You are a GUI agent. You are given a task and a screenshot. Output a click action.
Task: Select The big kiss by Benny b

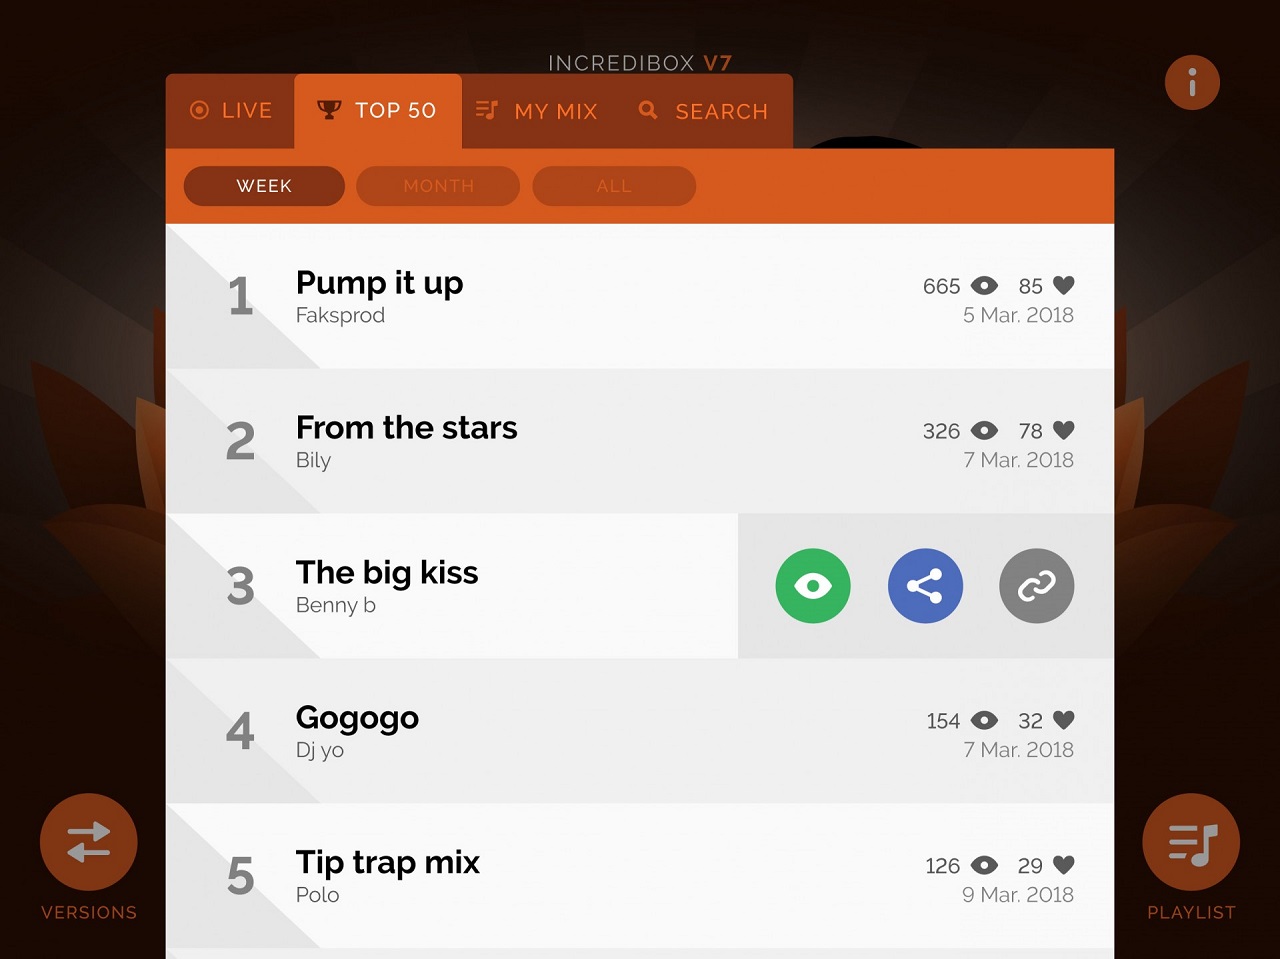click(x=387, y=574)
